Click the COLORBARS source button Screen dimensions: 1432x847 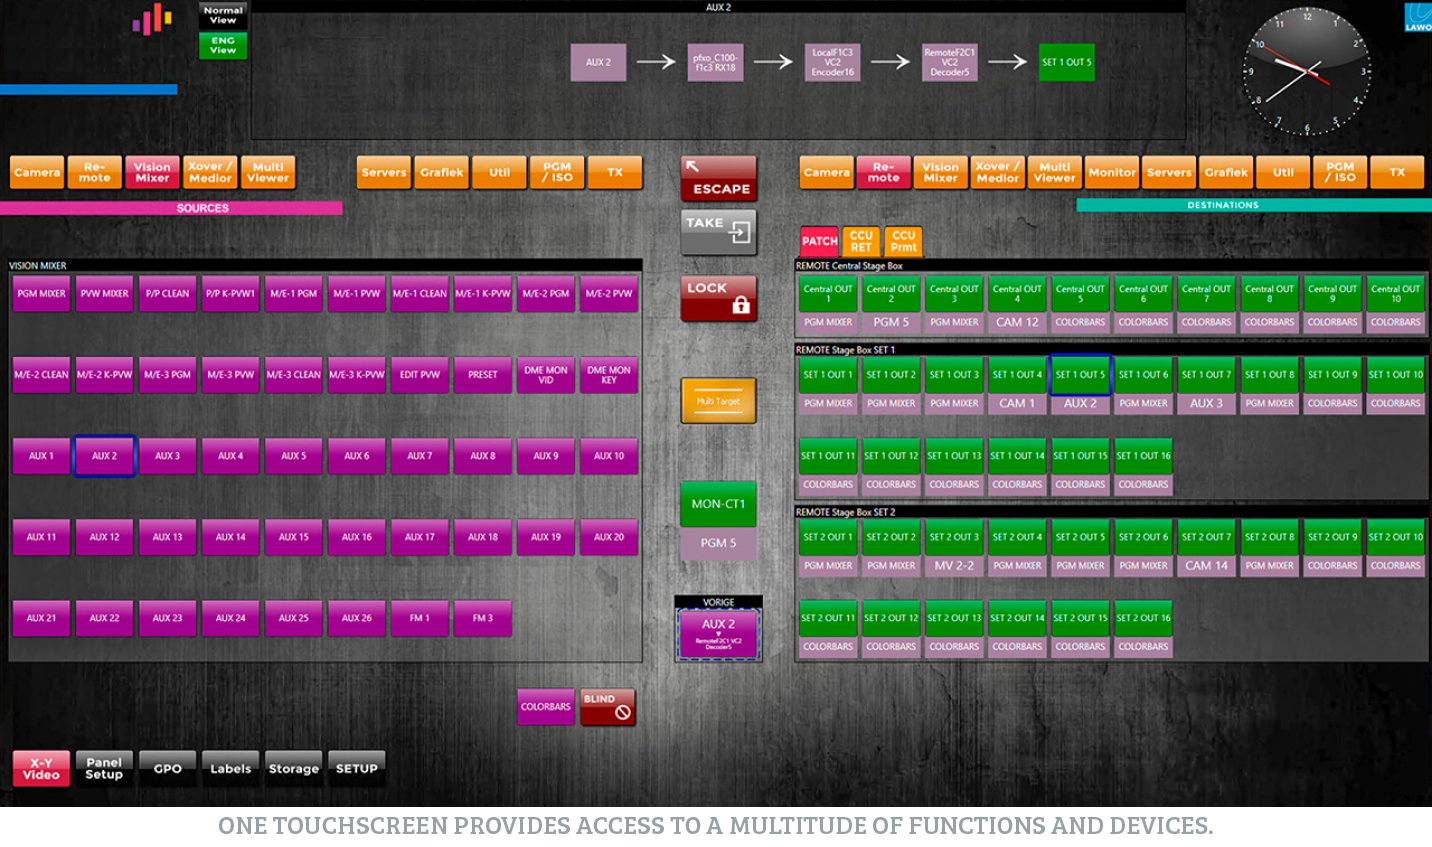click(545, 707)
